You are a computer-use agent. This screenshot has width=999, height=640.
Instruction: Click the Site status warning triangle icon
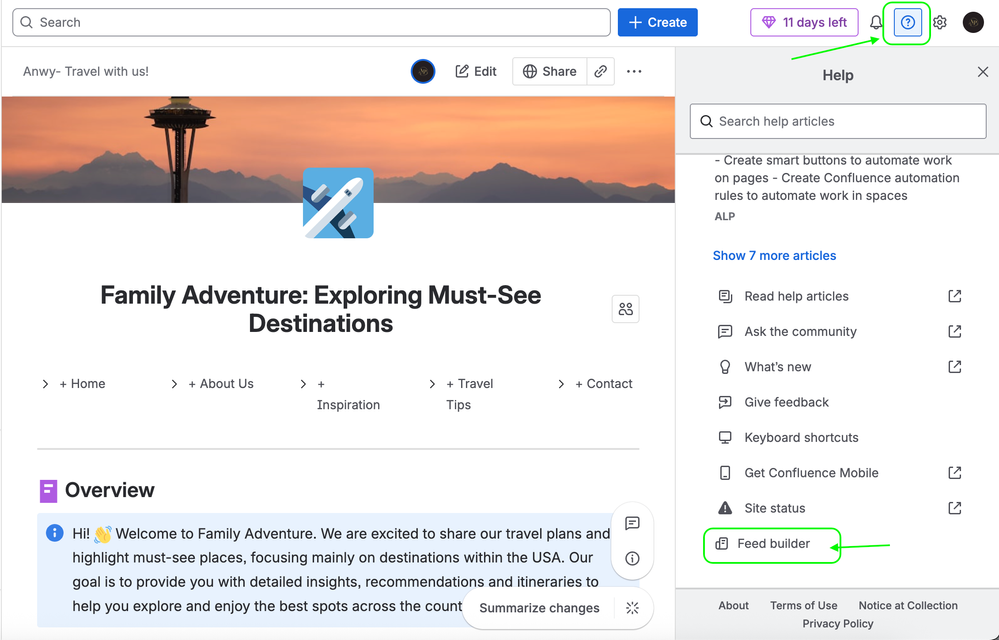coord(725,508)
